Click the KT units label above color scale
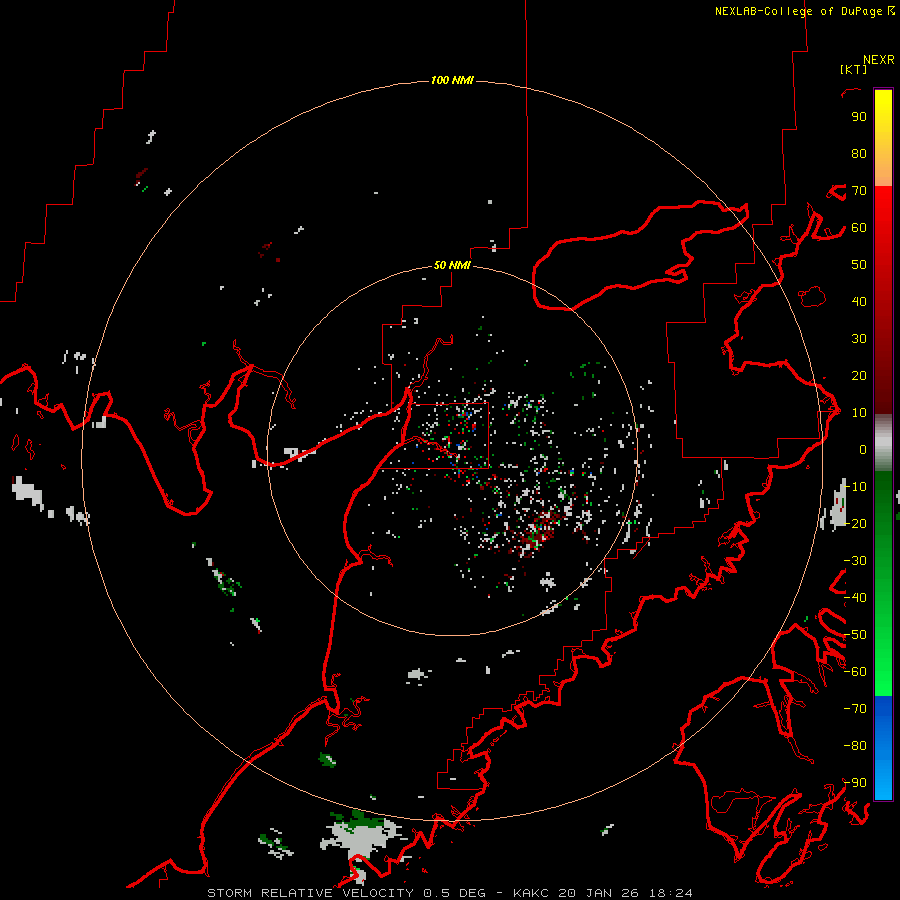Image resolution: width=900 pixels, height=900 pixels. pyautogui.click(x=854, y=69)
